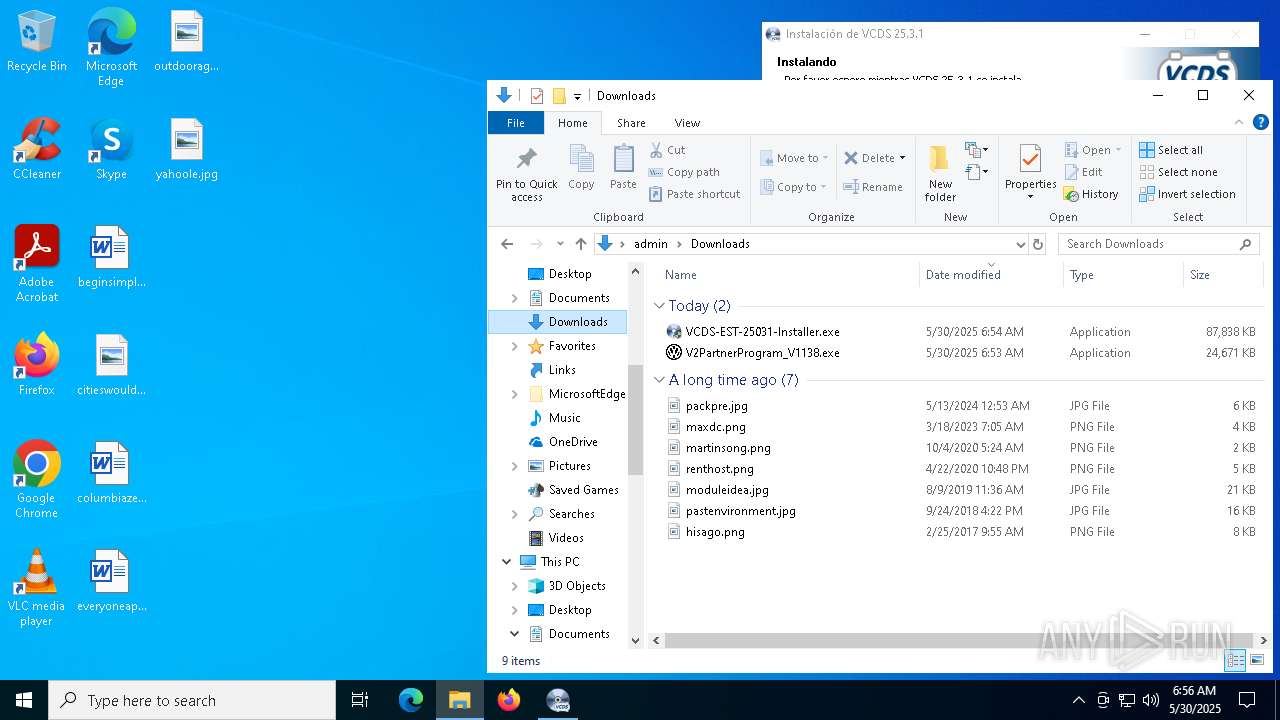The height and width of the screenshot is (720, 1280).
Task: Open file History
Action: (x=1091, y=194)
